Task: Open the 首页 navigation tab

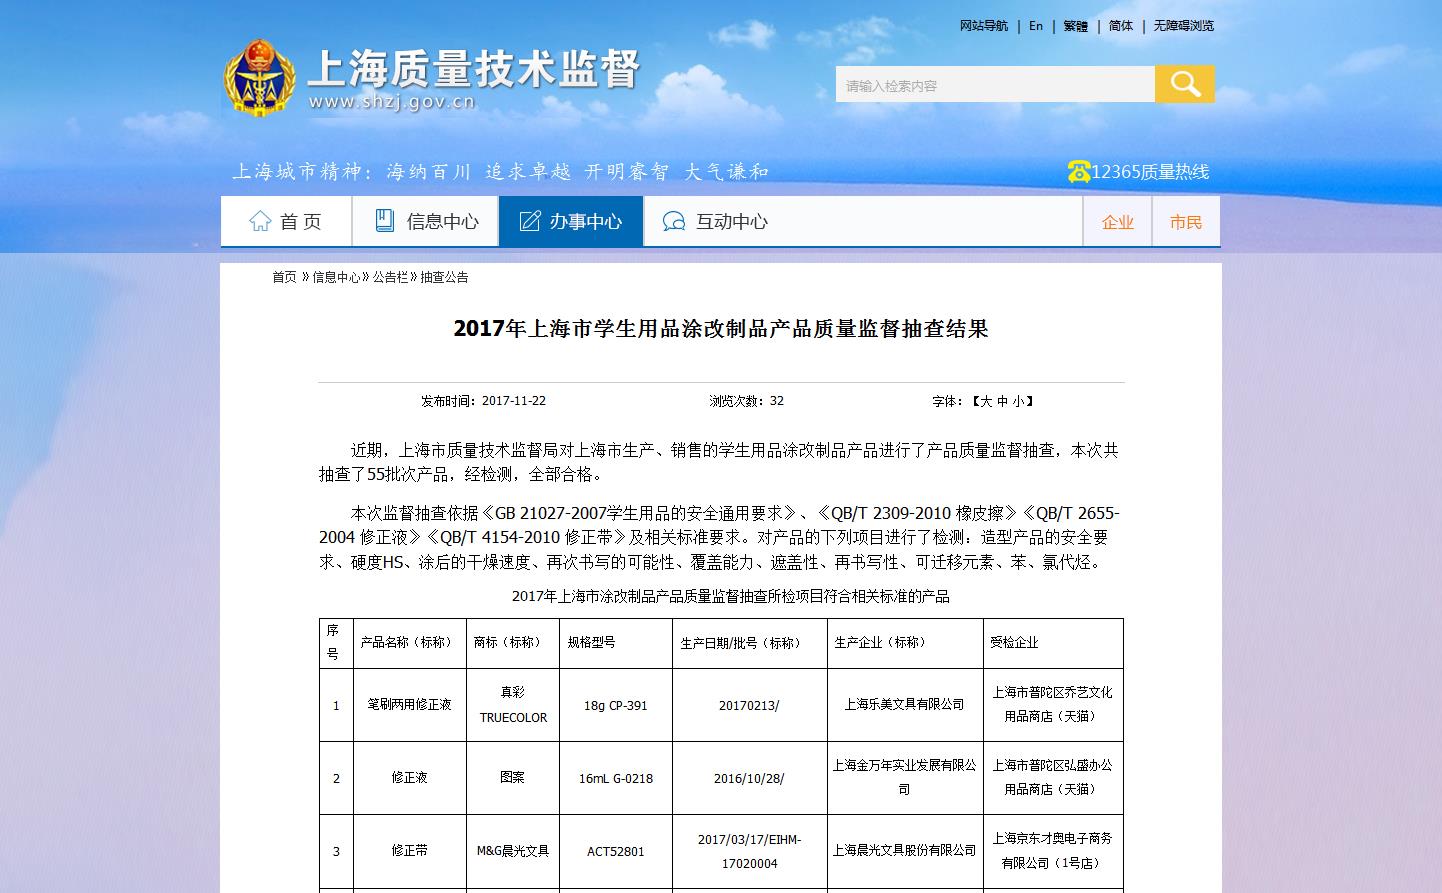Action: 286,221
